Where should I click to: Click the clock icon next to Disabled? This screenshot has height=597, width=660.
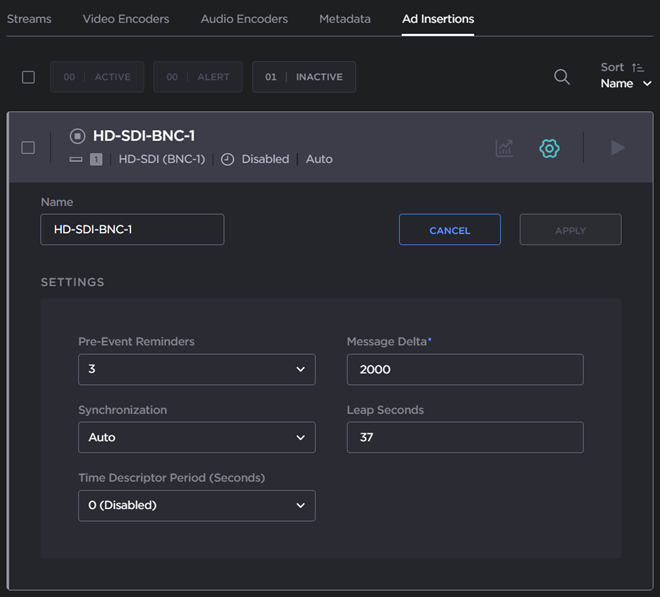[x=227, y=159]
